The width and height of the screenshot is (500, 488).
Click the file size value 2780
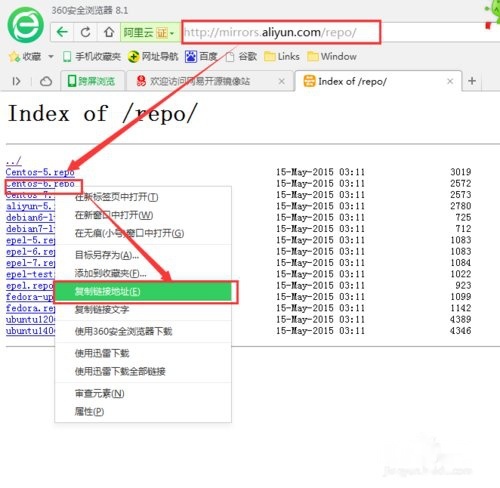[x=461, y=206]
